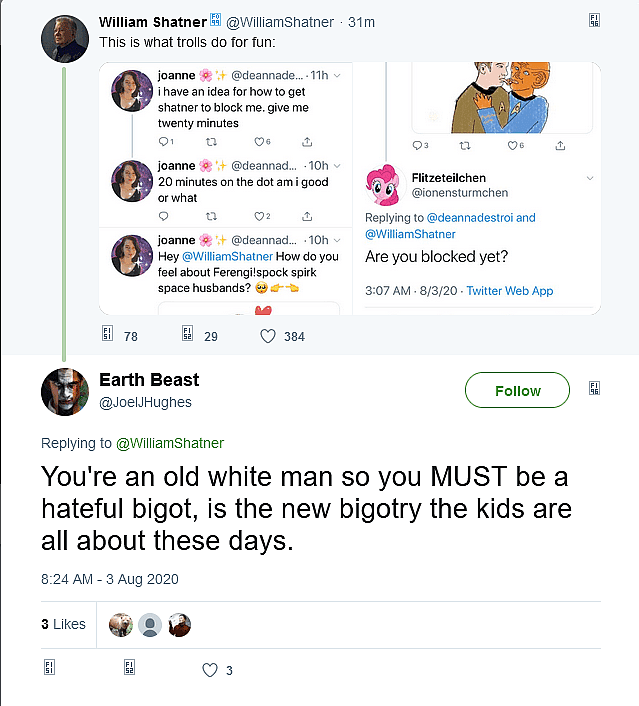Open first liker's avatar beside 3 Likes
Screen dimensions: 639x706
[x=120, y=625]
